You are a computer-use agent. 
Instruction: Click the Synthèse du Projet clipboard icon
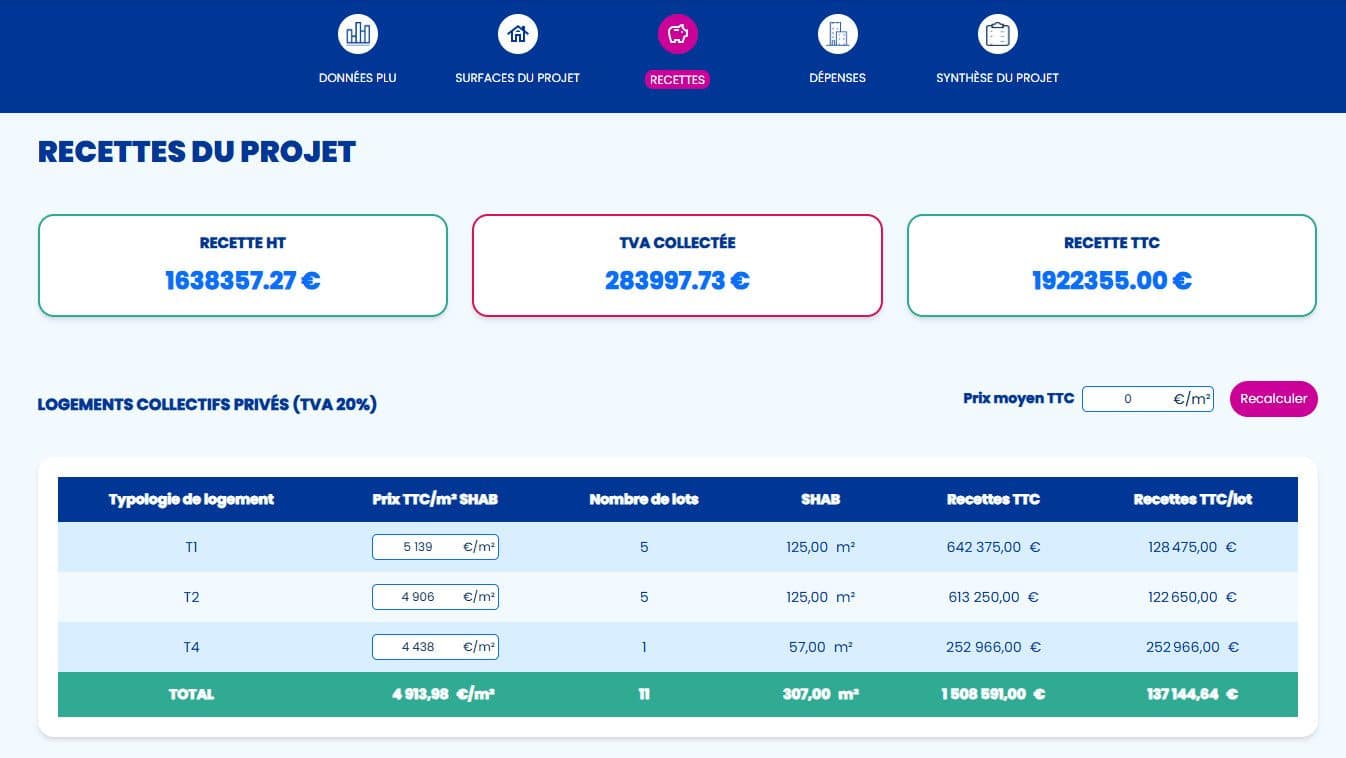pyautogui.click(x=998, y=35)
